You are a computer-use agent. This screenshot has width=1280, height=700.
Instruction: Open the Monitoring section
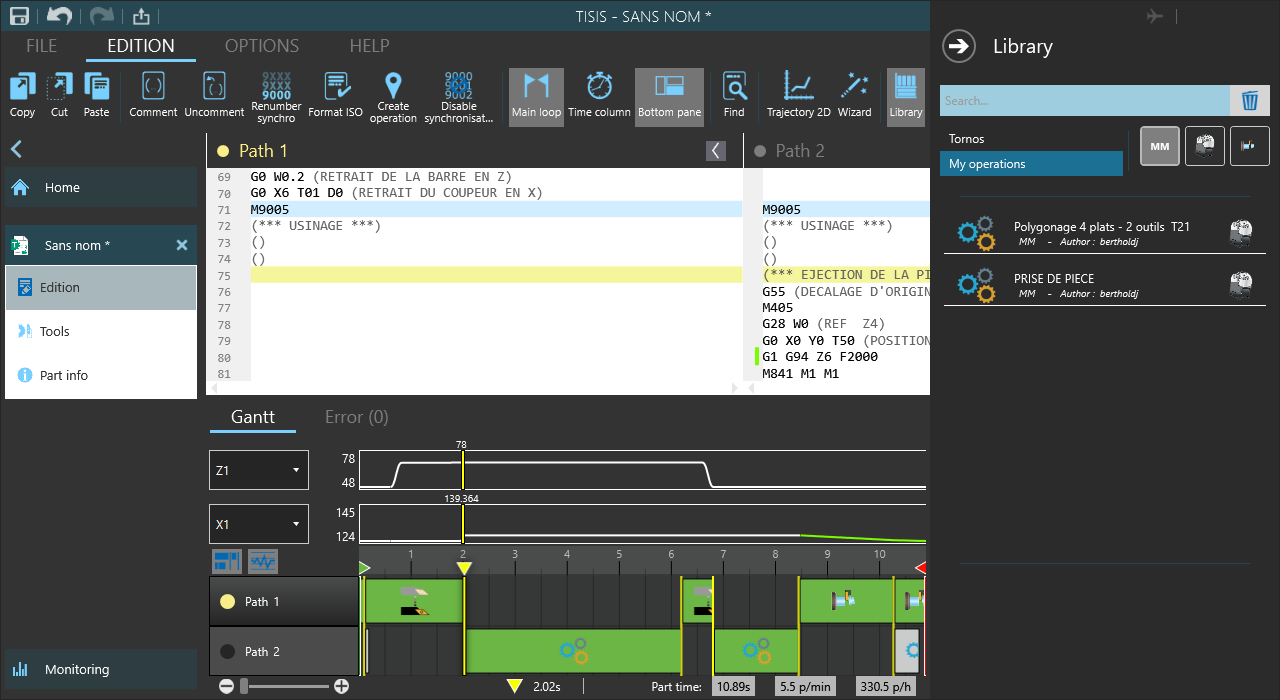[77, 670]
